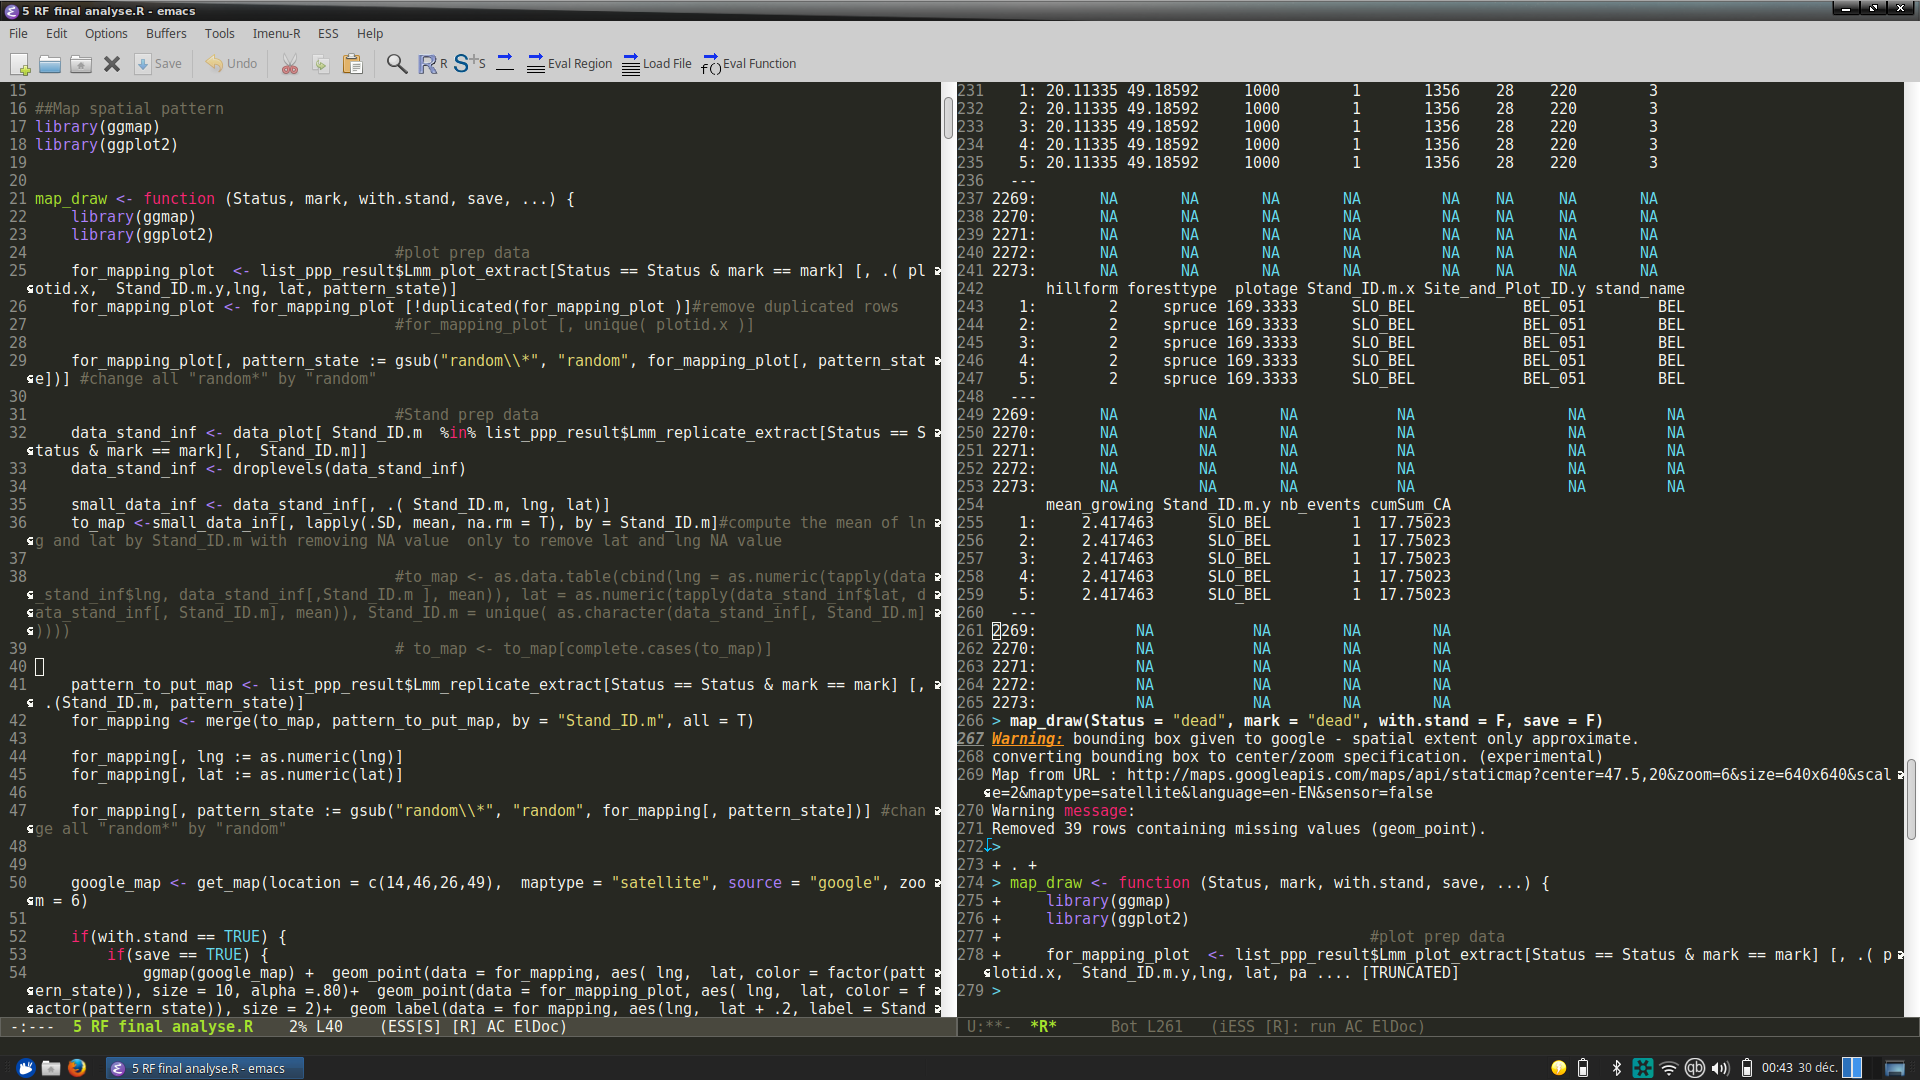Click the R console scrollbar thumb
Image resolution: width=1920 pixels, height=1080 pixels.
pyautogui.click(x=1911, y=800)
